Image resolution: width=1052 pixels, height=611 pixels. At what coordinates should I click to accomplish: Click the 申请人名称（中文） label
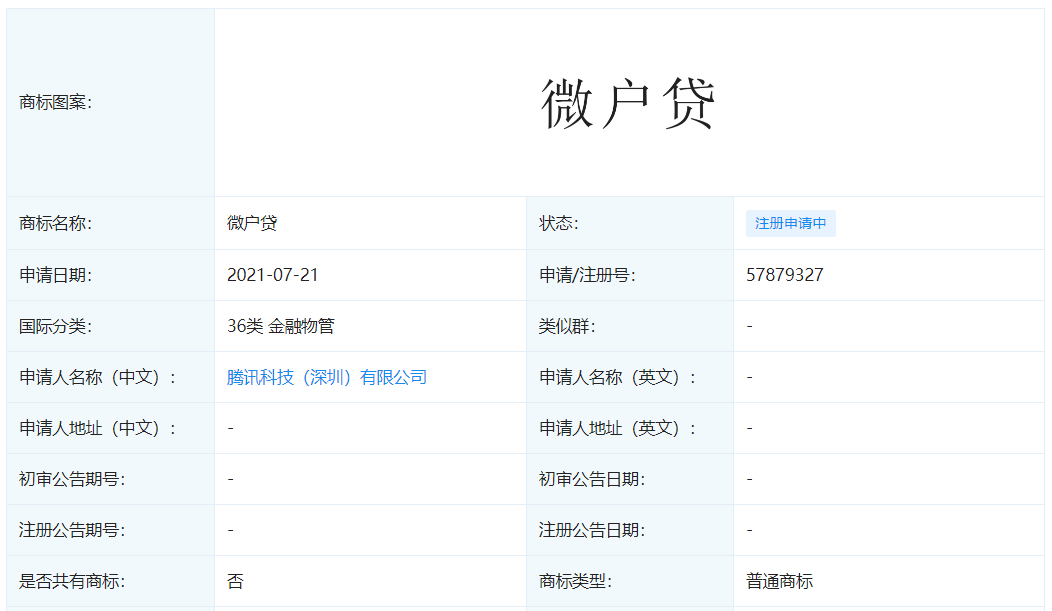[x=98, y=378]
